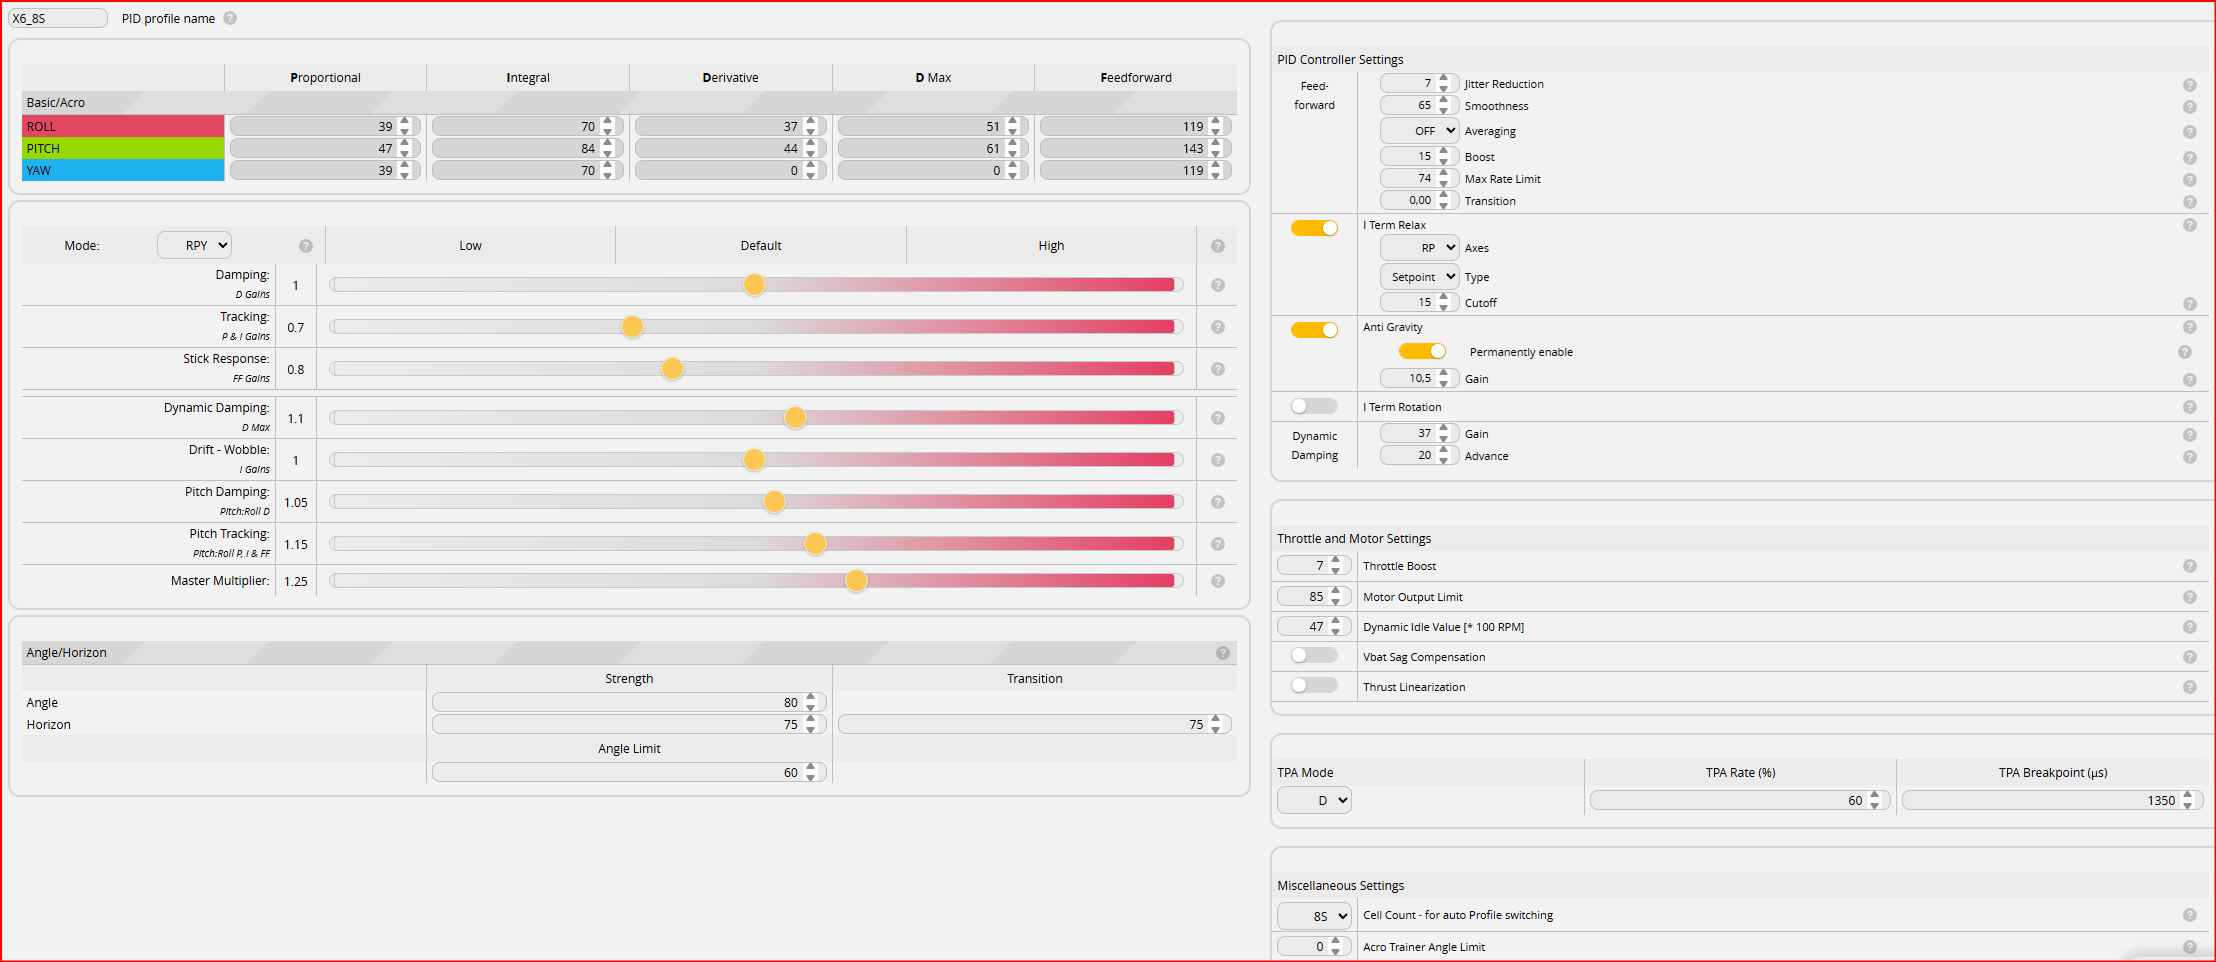The height and width of the screenshot is (962, 2216).
Task: Click help icon for Jitter Reduction
Action: coord(2189,85)
